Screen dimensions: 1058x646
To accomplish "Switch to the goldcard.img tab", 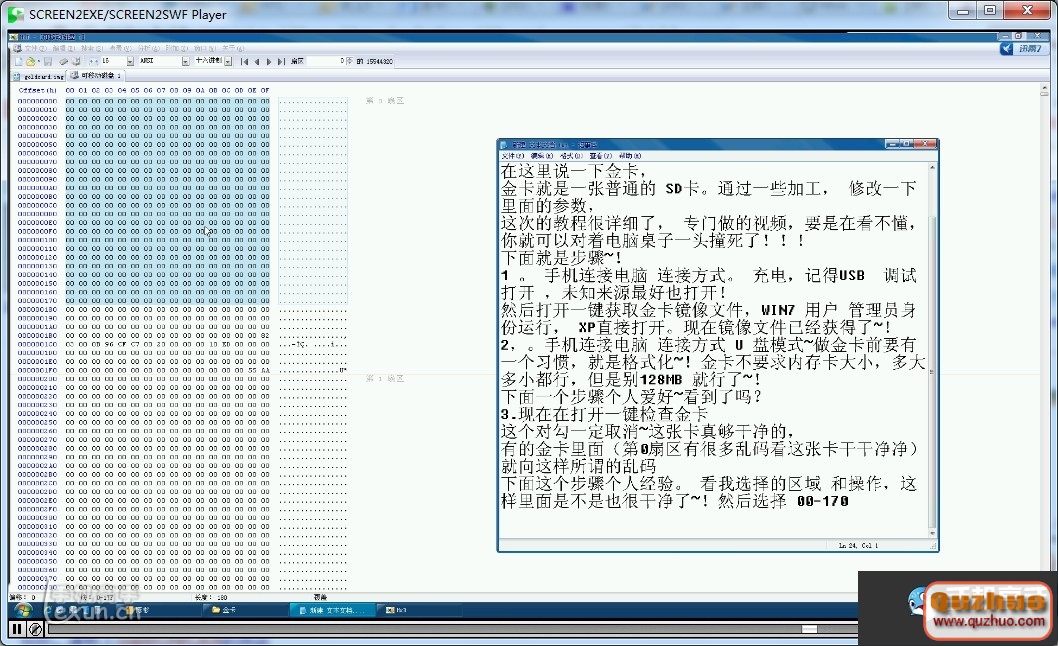I will 38,76.
